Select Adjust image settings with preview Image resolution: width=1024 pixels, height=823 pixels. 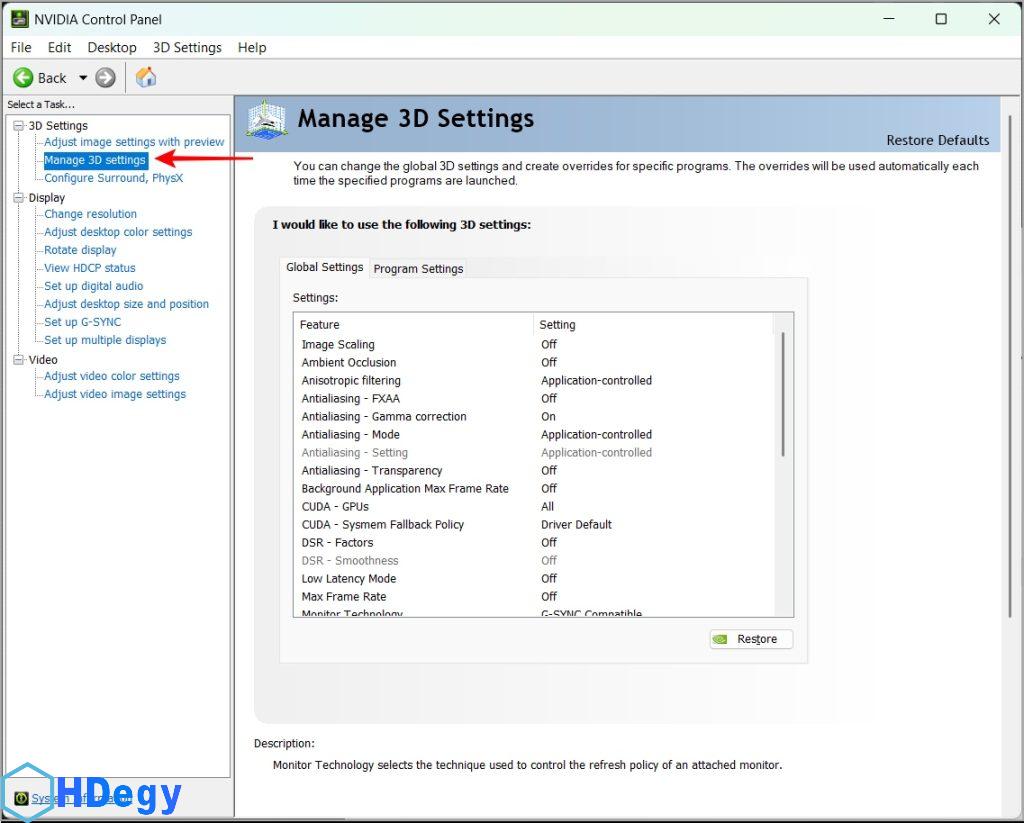pos(134,142)
